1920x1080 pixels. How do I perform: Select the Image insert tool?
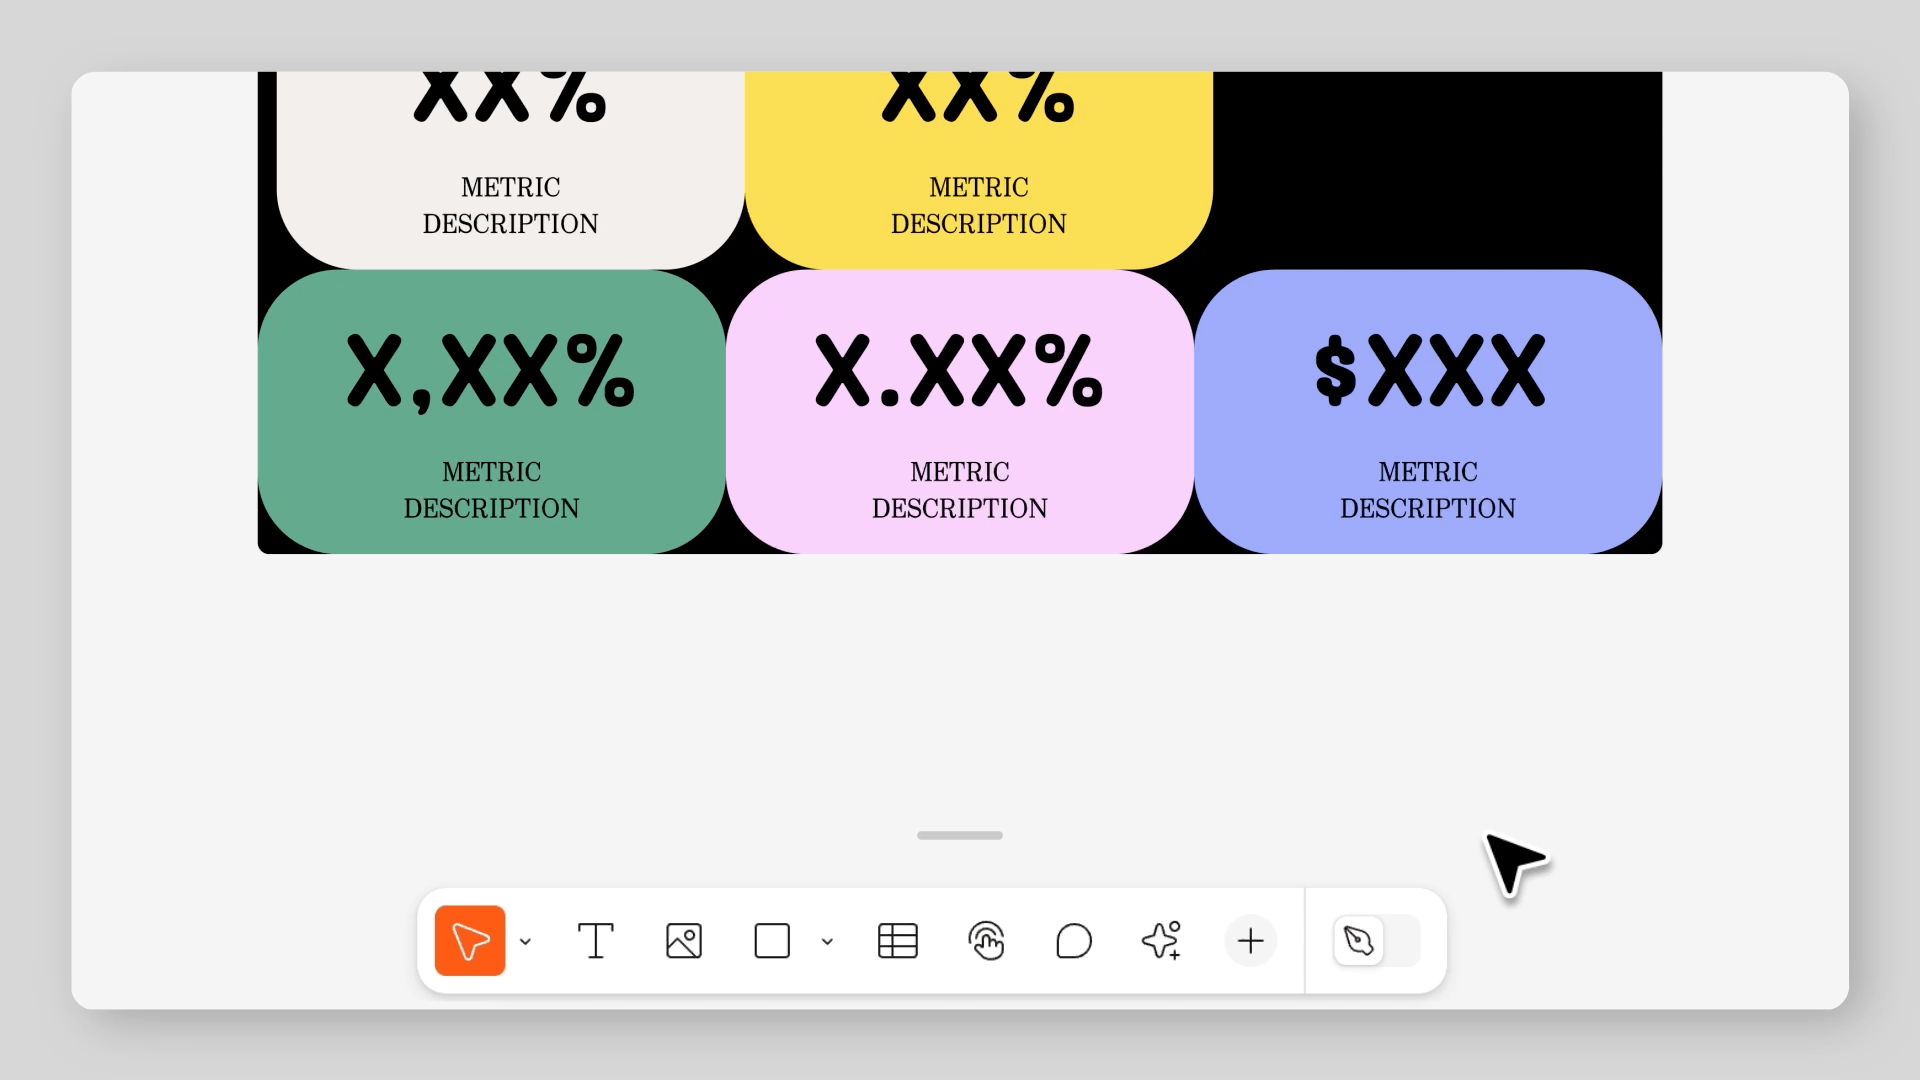pyautogui.click(x=683, y=942)
